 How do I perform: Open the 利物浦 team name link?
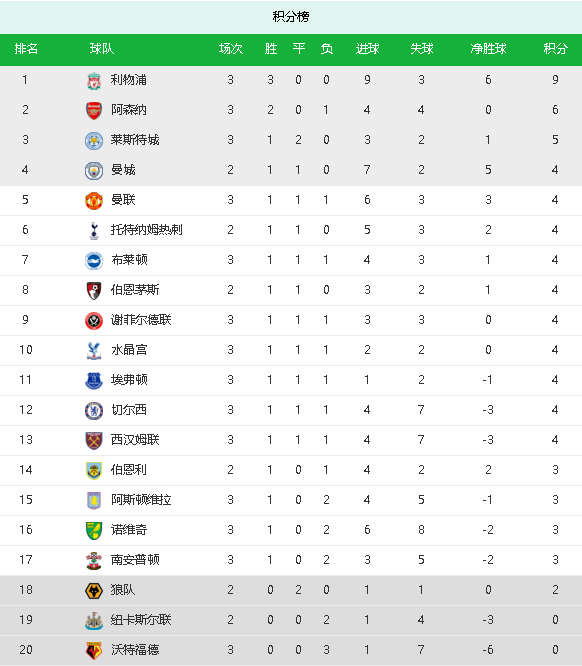click(128, 80)
